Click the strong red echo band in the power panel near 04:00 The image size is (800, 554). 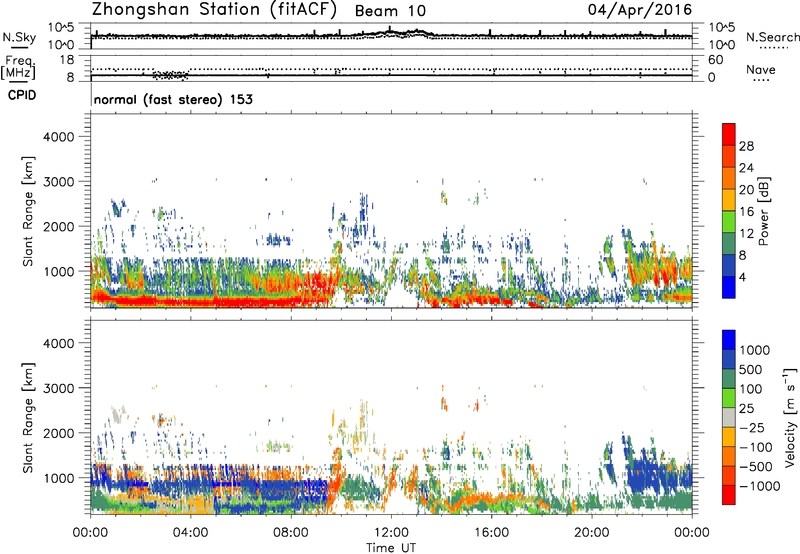pyautogui.click(x=190, y=301)
